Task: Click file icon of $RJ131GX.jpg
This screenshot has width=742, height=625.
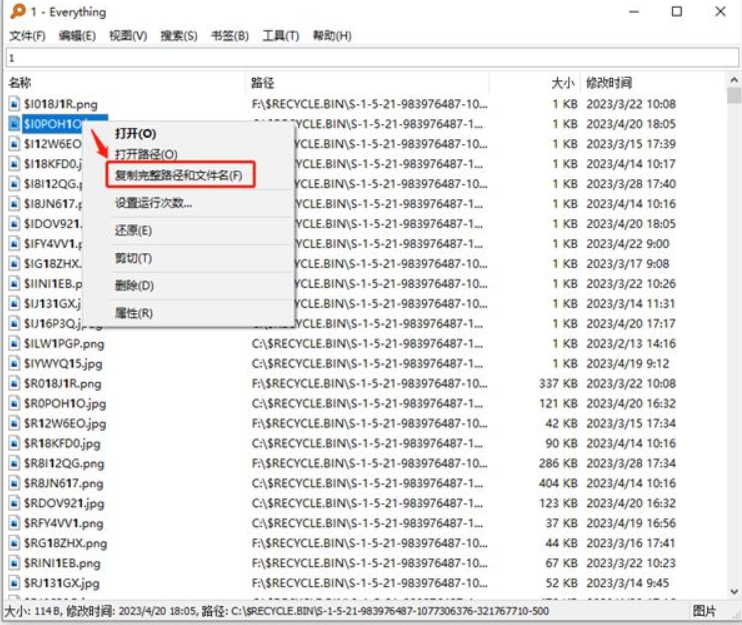Action: tap(15, 583)
